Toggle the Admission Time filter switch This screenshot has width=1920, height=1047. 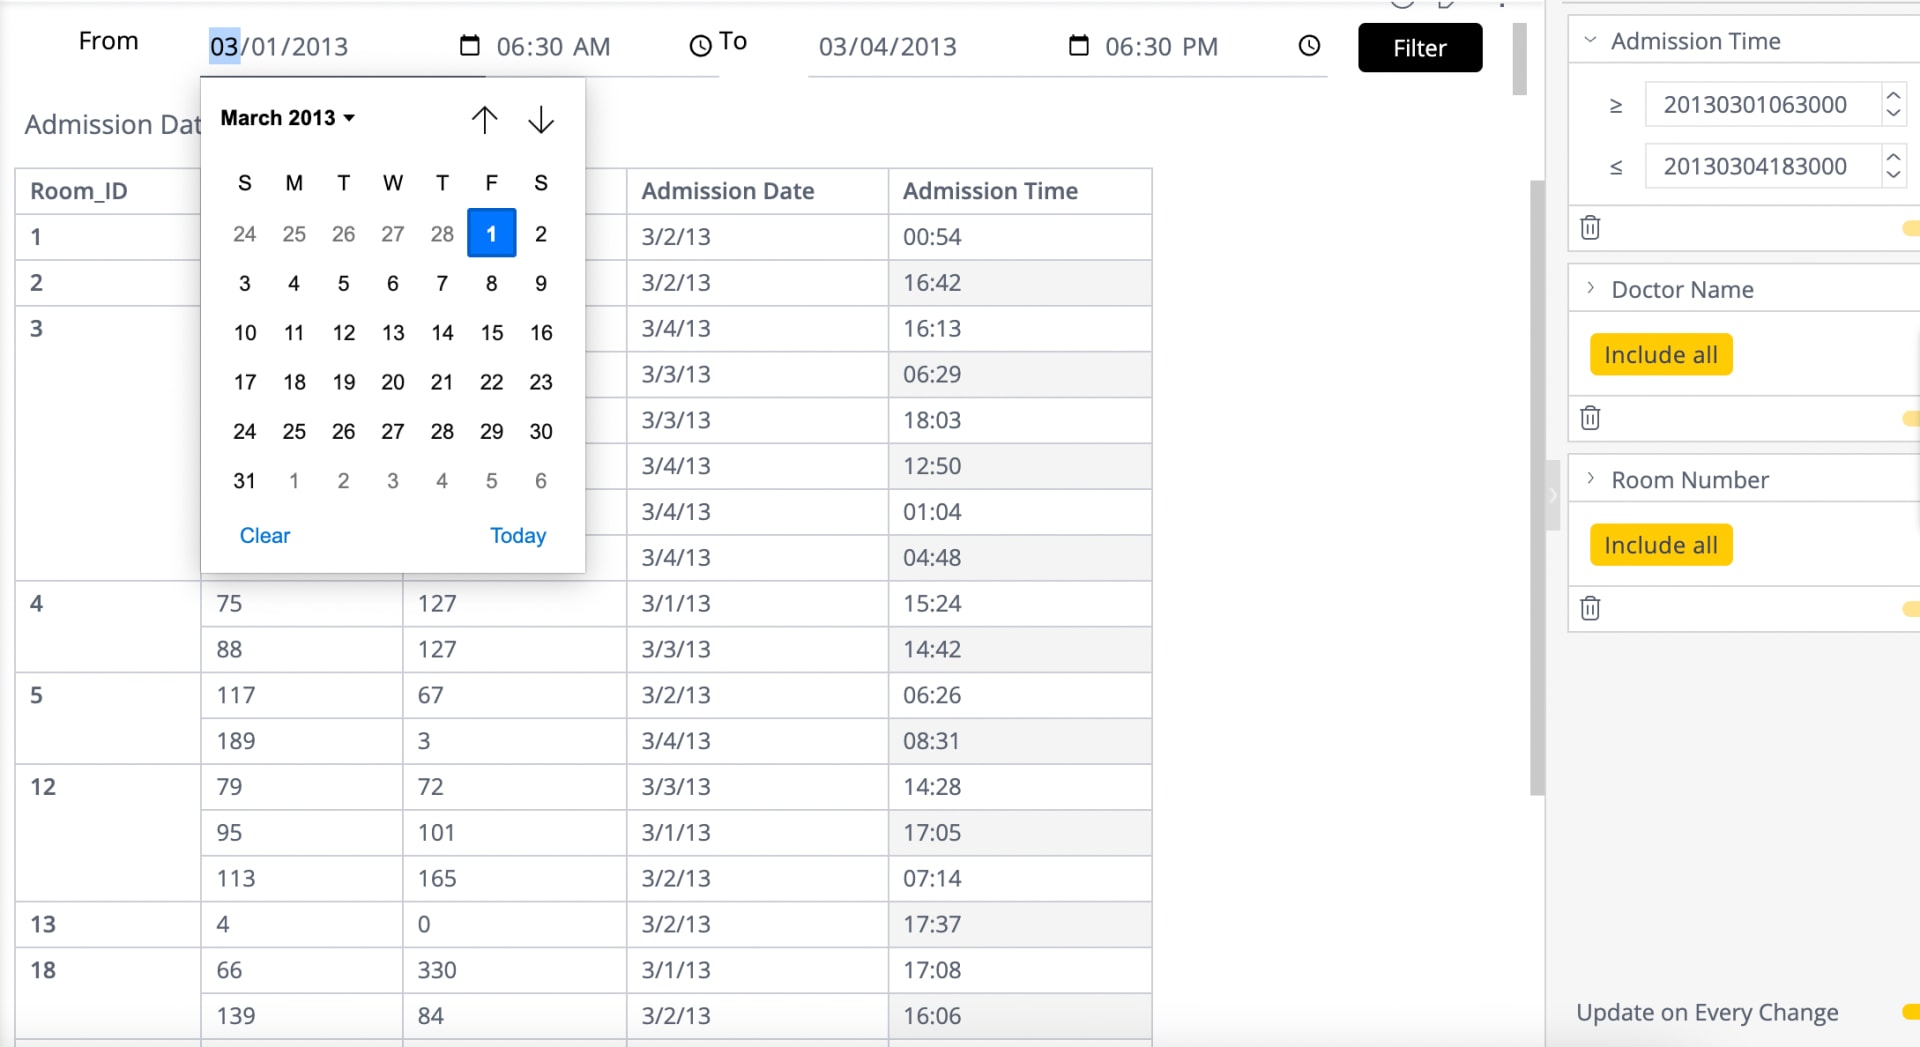point(1911,228)
